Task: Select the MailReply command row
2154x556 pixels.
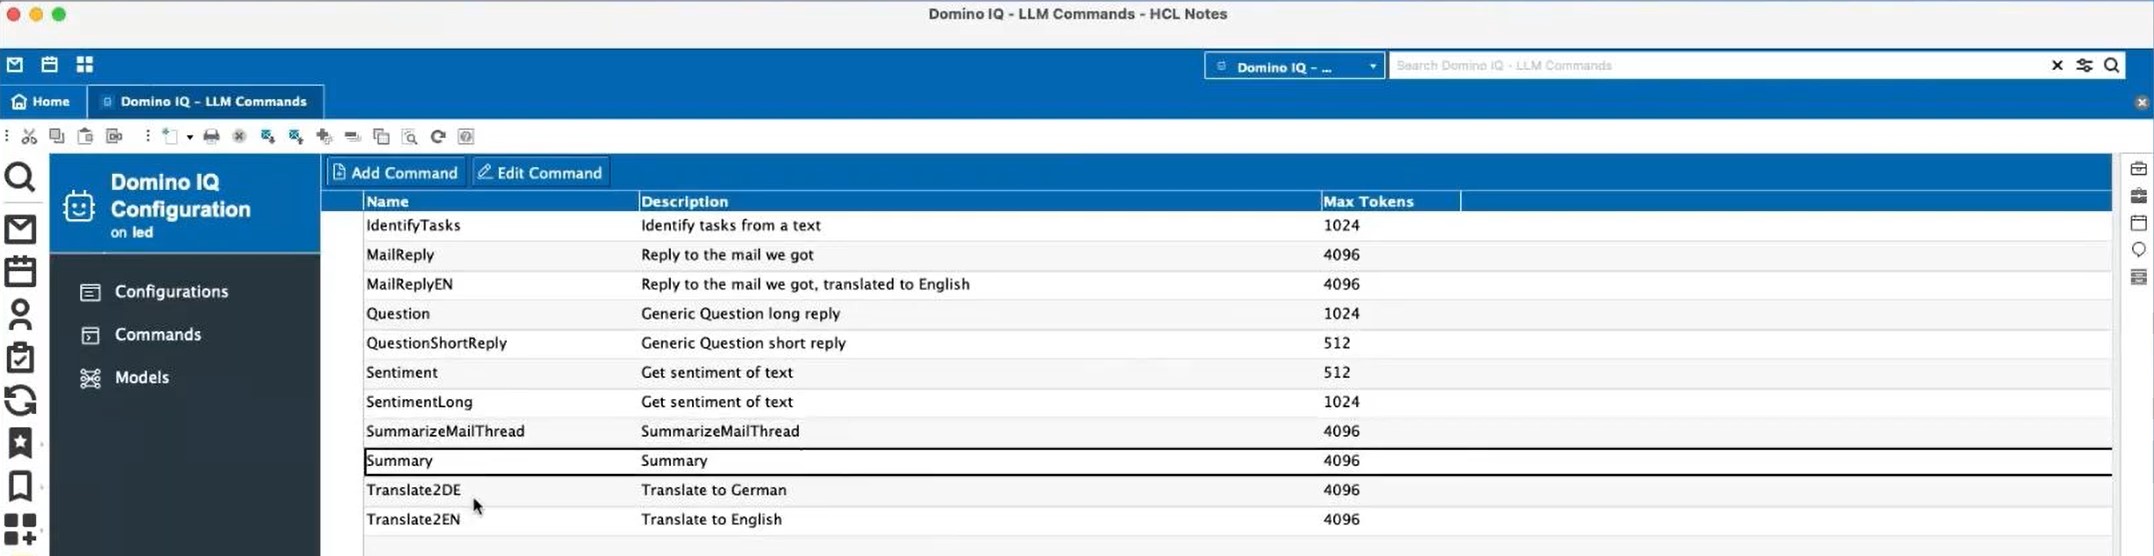Action: point(1237,255)
